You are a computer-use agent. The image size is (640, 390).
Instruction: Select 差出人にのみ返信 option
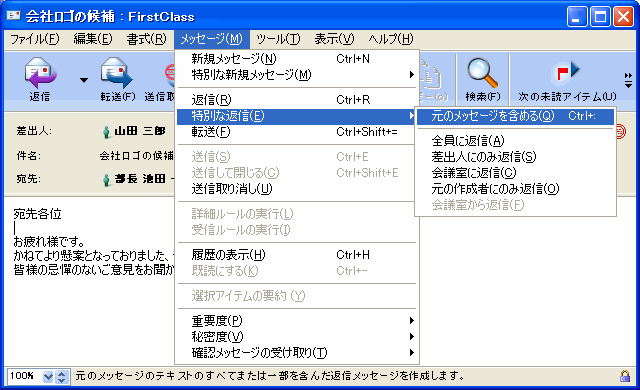tap(515, 157)
